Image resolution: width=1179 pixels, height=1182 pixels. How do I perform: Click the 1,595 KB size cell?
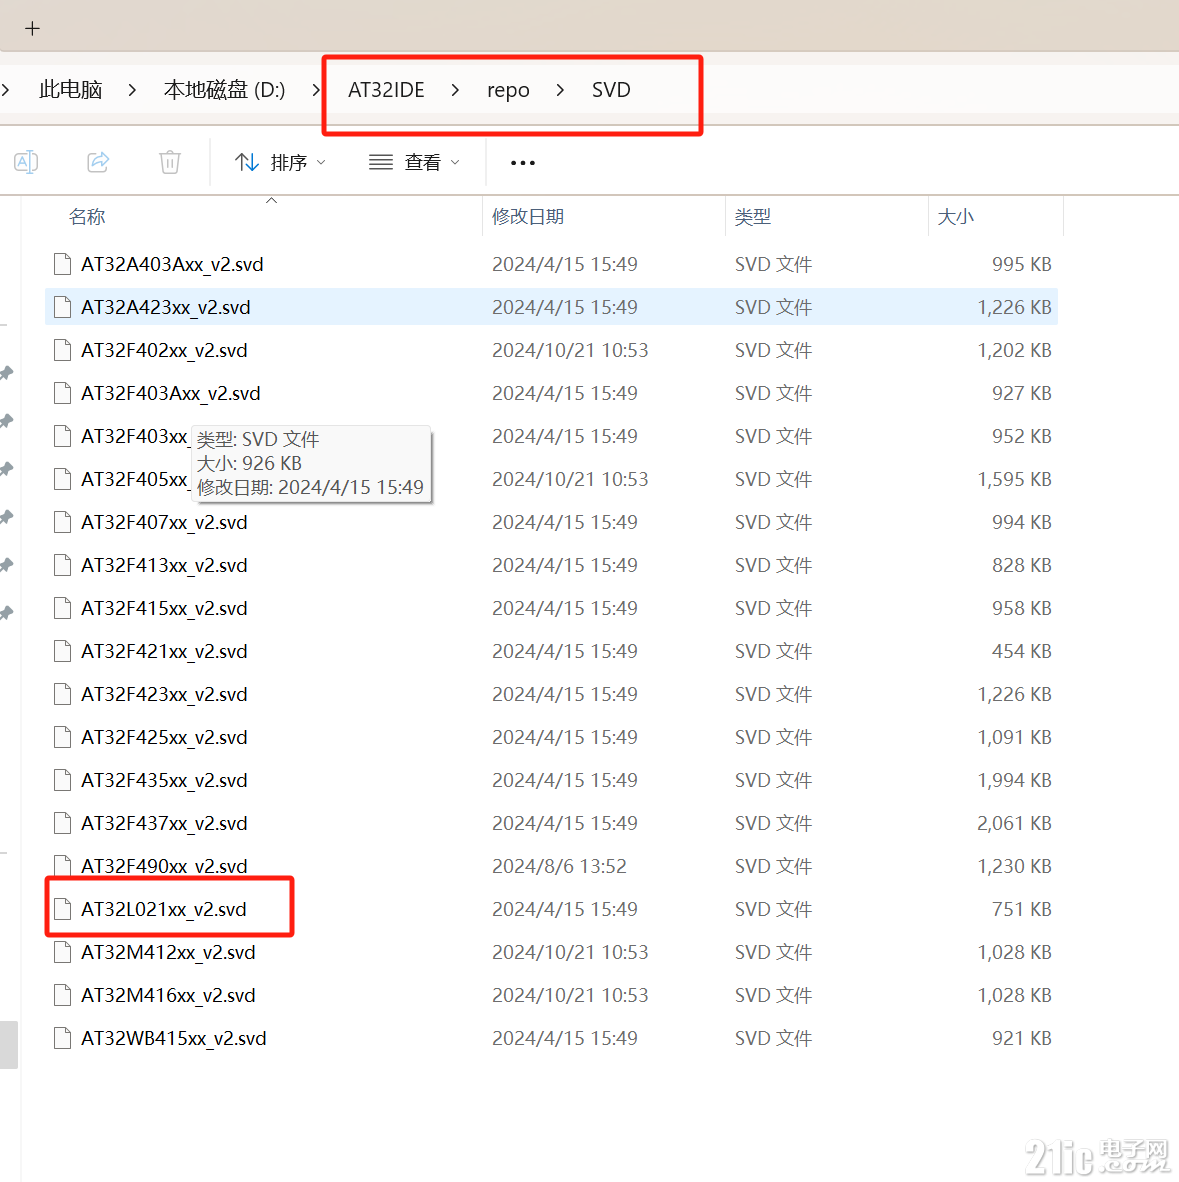(1015, 479)
